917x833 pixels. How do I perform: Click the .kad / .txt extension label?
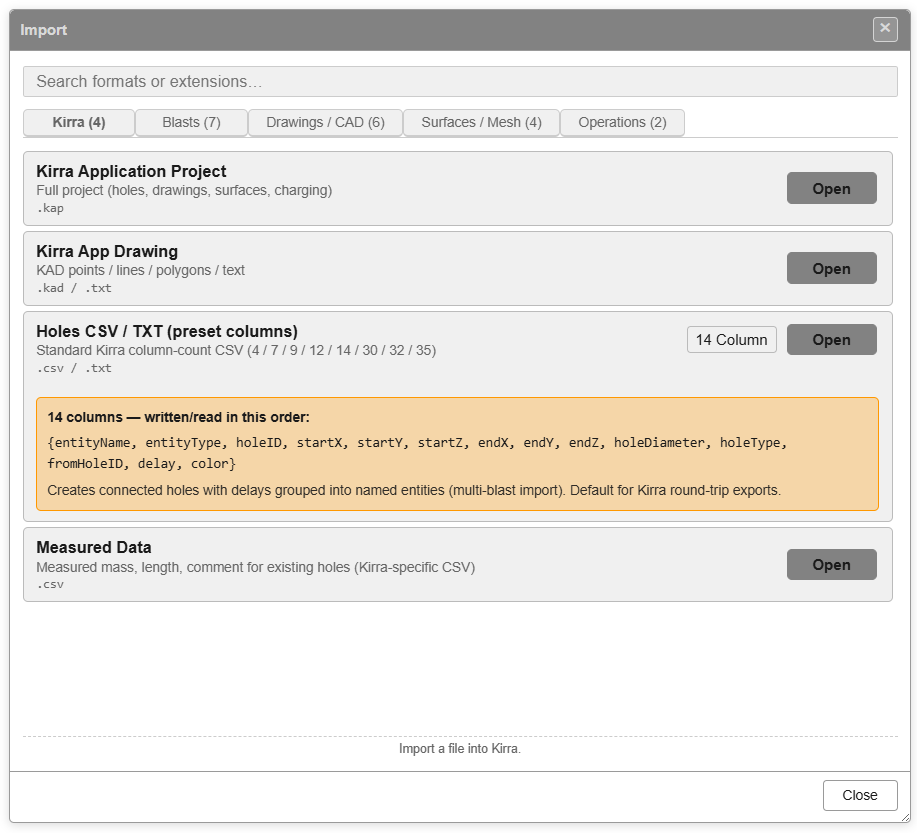[74, 288]
